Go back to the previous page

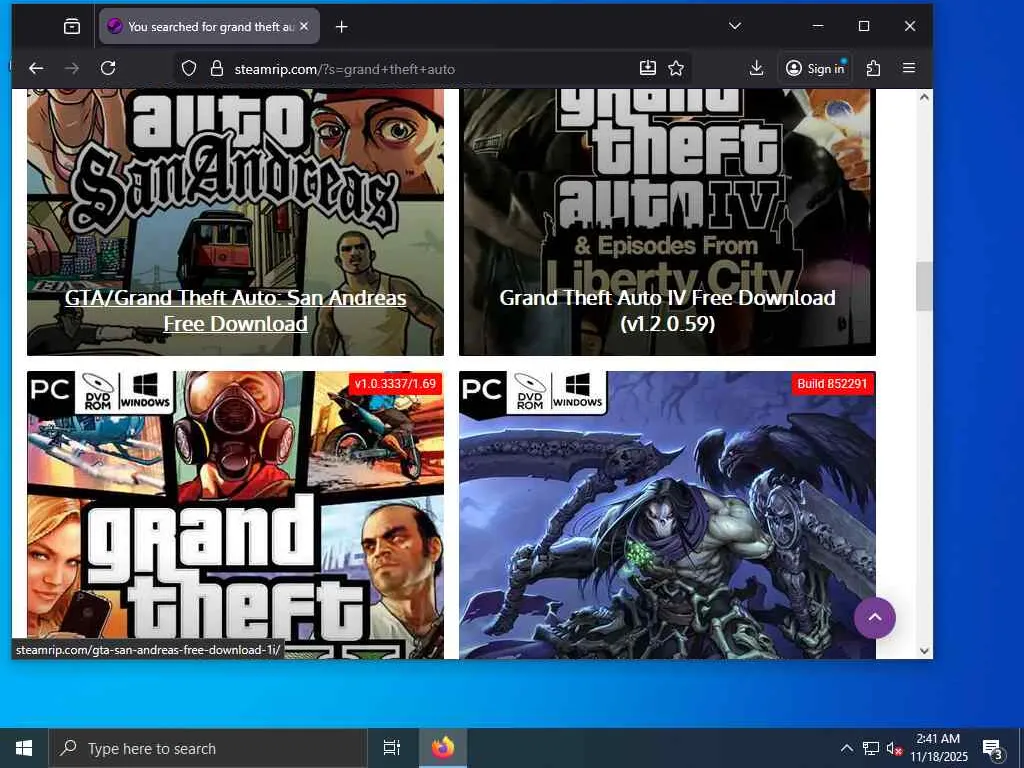[36, 69]
